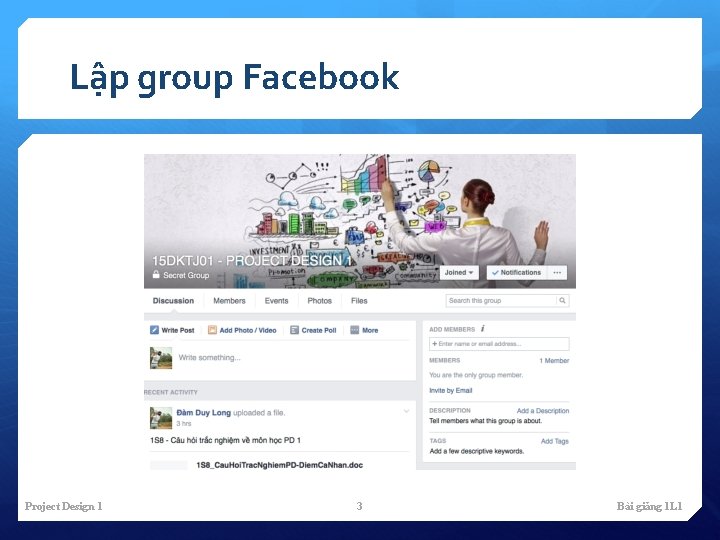
Task: Click Đàm Duy Long post avatar
Action: (161, 417)
